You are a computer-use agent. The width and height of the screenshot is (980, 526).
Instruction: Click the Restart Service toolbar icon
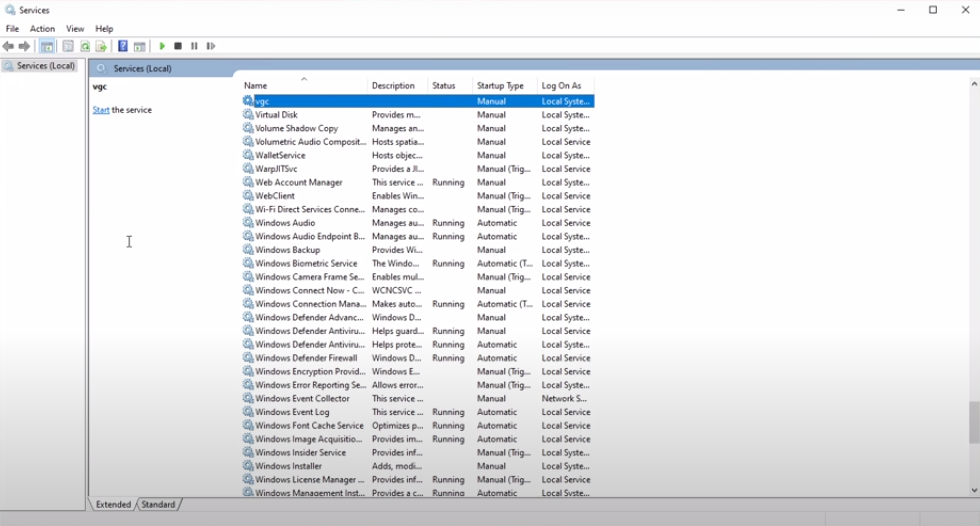[x=211, y=46]
